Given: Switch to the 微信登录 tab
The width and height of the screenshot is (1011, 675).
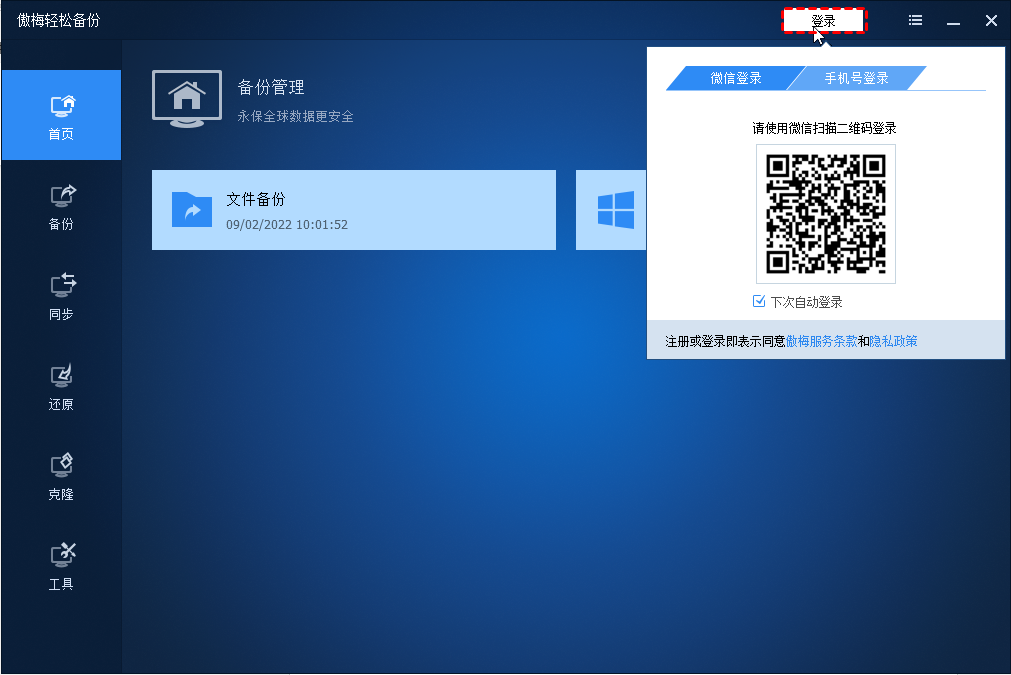Looking at the screenshot, I should click(x=736, y=78).
